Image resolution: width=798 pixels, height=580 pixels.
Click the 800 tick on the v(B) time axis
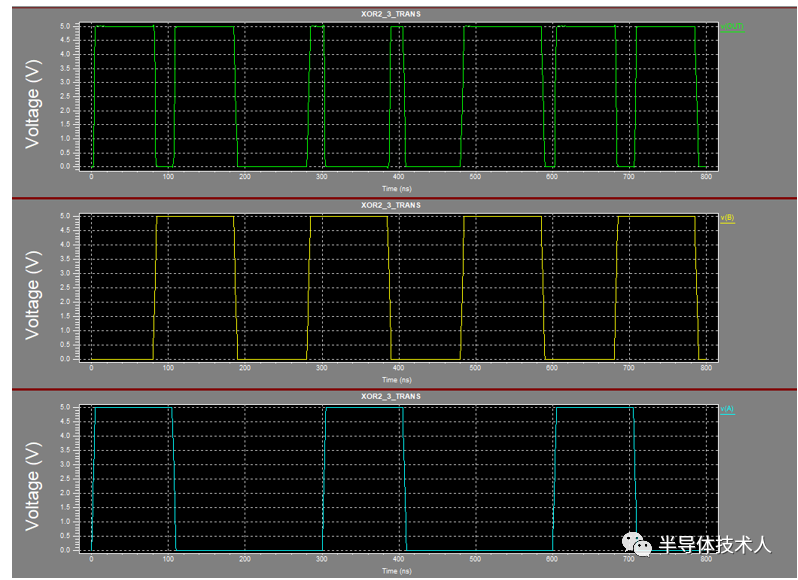706,368
